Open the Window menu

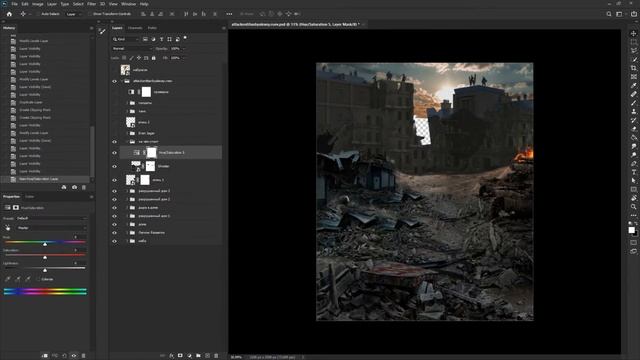point(128,4)
